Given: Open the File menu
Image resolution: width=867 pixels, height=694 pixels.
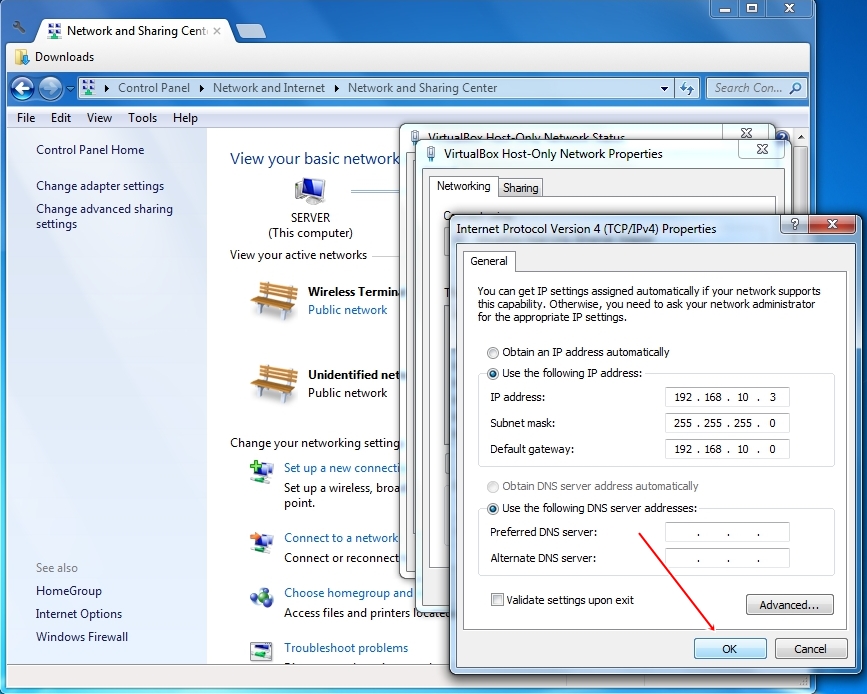Looking at the screenshot, I should [26, 118].
